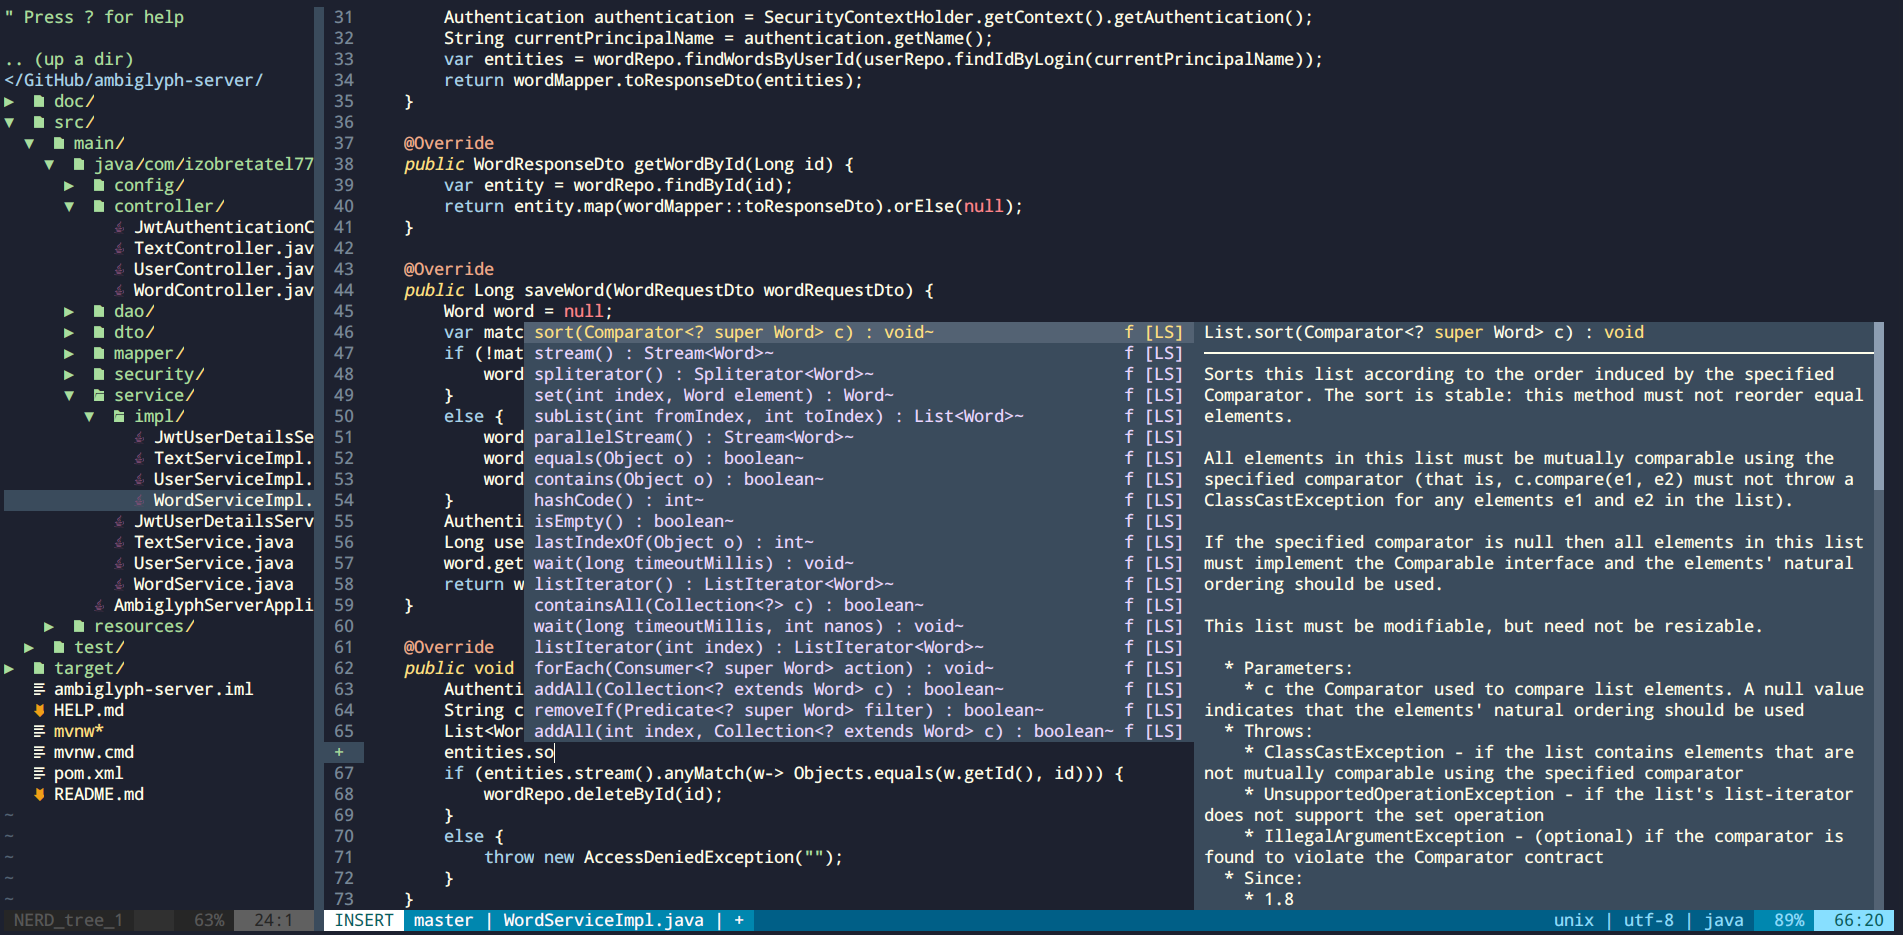This screenshot has width=1903, height=935.
Task: Open JwtUserDetailsServ file under service/
Action: pos(223,521)
